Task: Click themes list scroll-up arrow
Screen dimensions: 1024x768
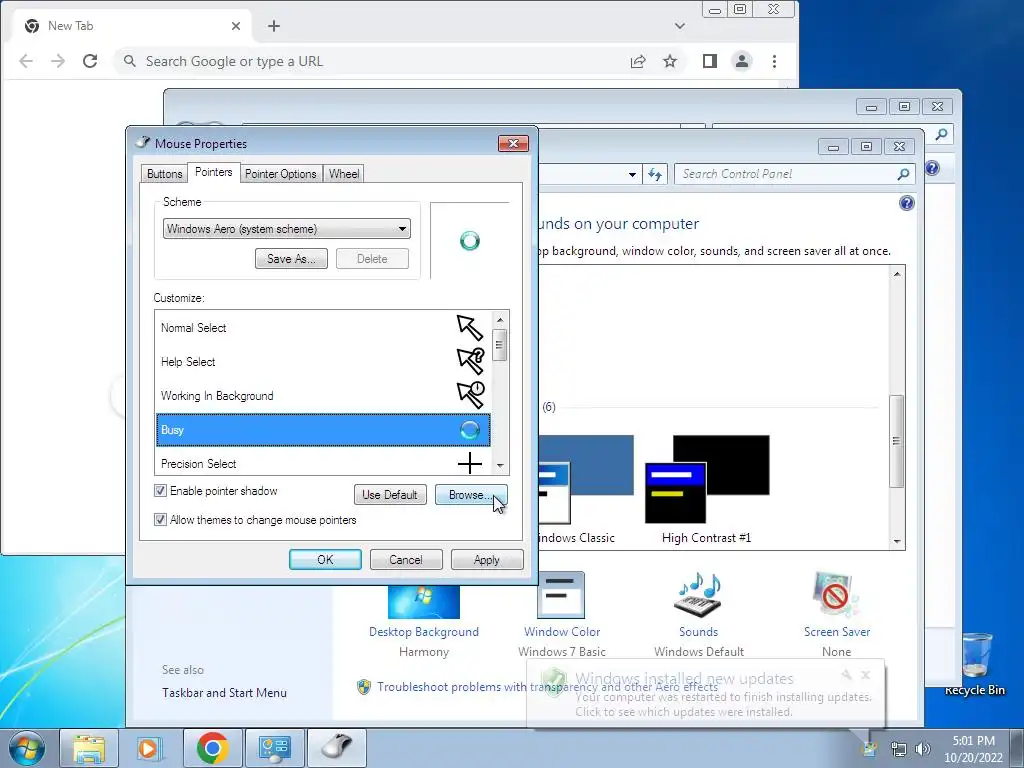Action: 897,274
